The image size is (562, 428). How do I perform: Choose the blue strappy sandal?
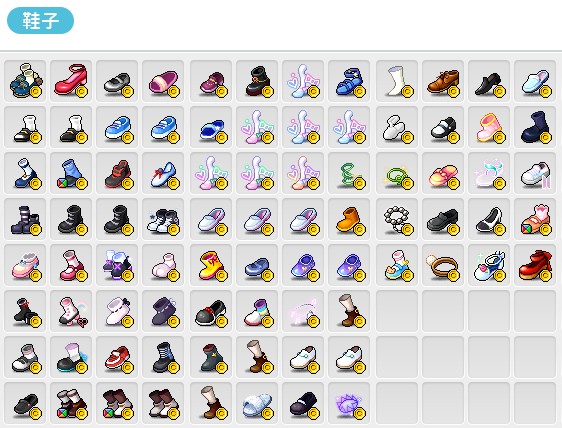coord(349,81)
